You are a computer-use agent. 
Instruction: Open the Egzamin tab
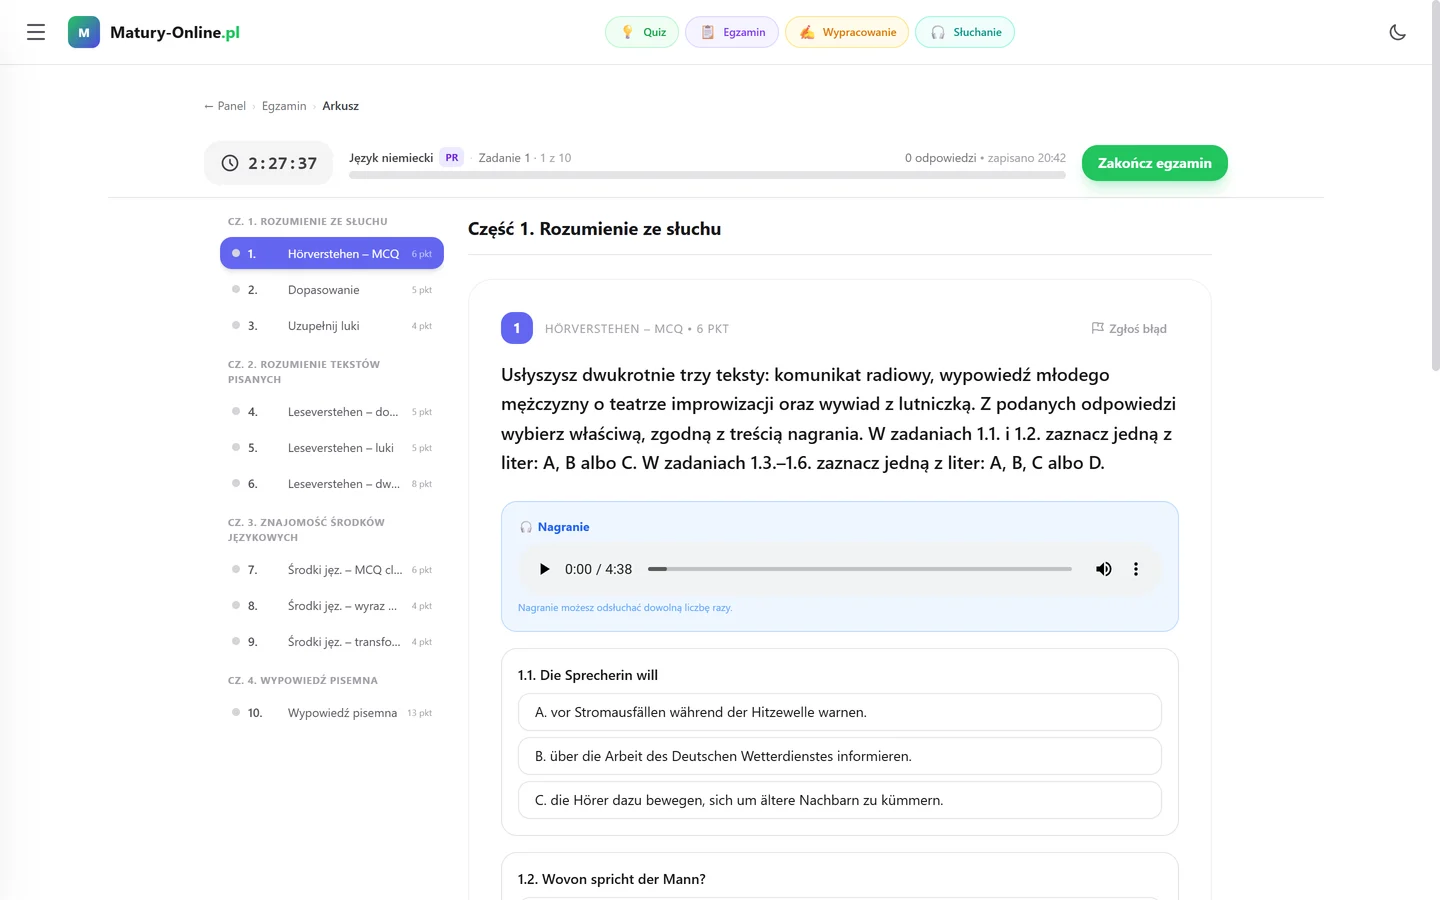[732, 32]
